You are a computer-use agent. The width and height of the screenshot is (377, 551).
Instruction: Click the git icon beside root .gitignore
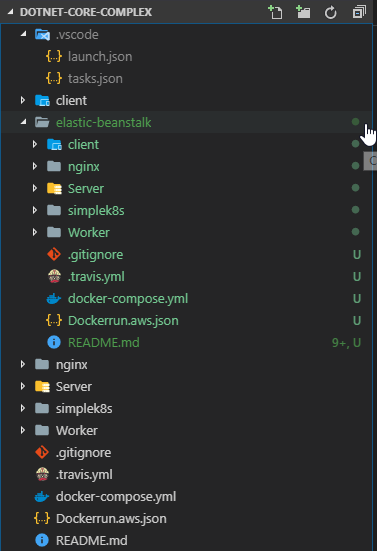point(42,452)
